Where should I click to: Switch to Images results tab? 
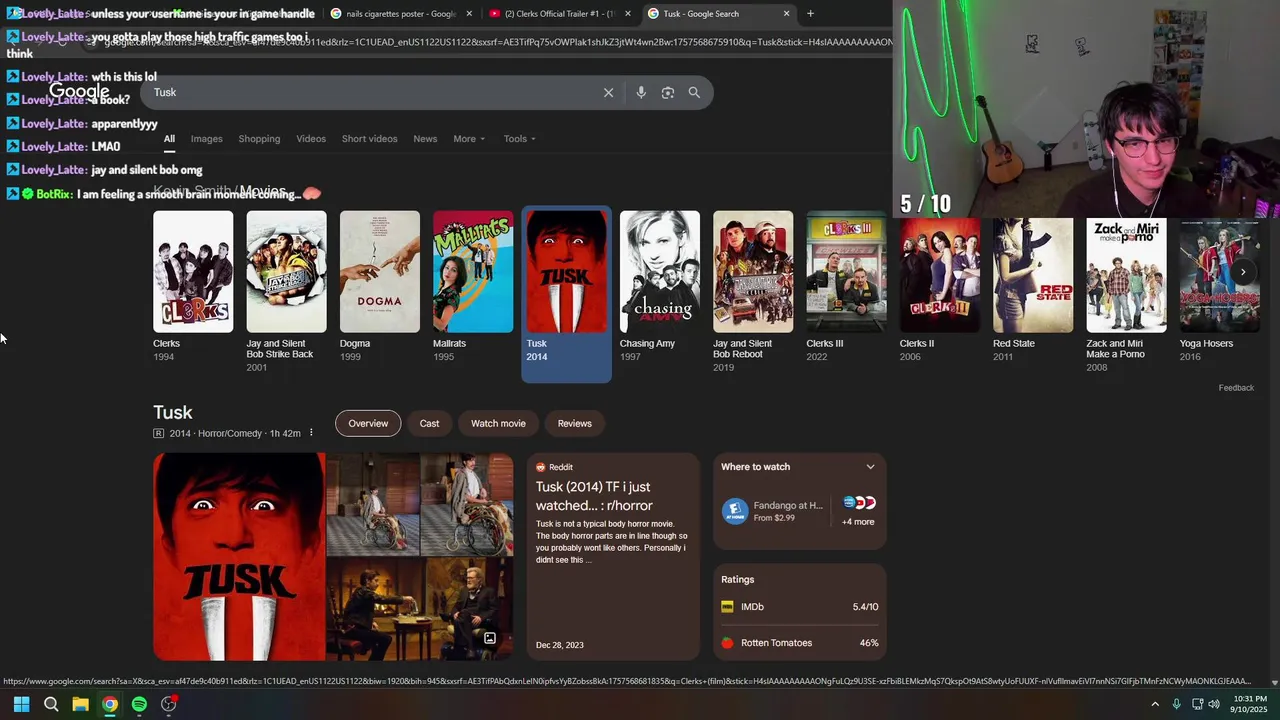pyautogui.click(x=207, y=139)
